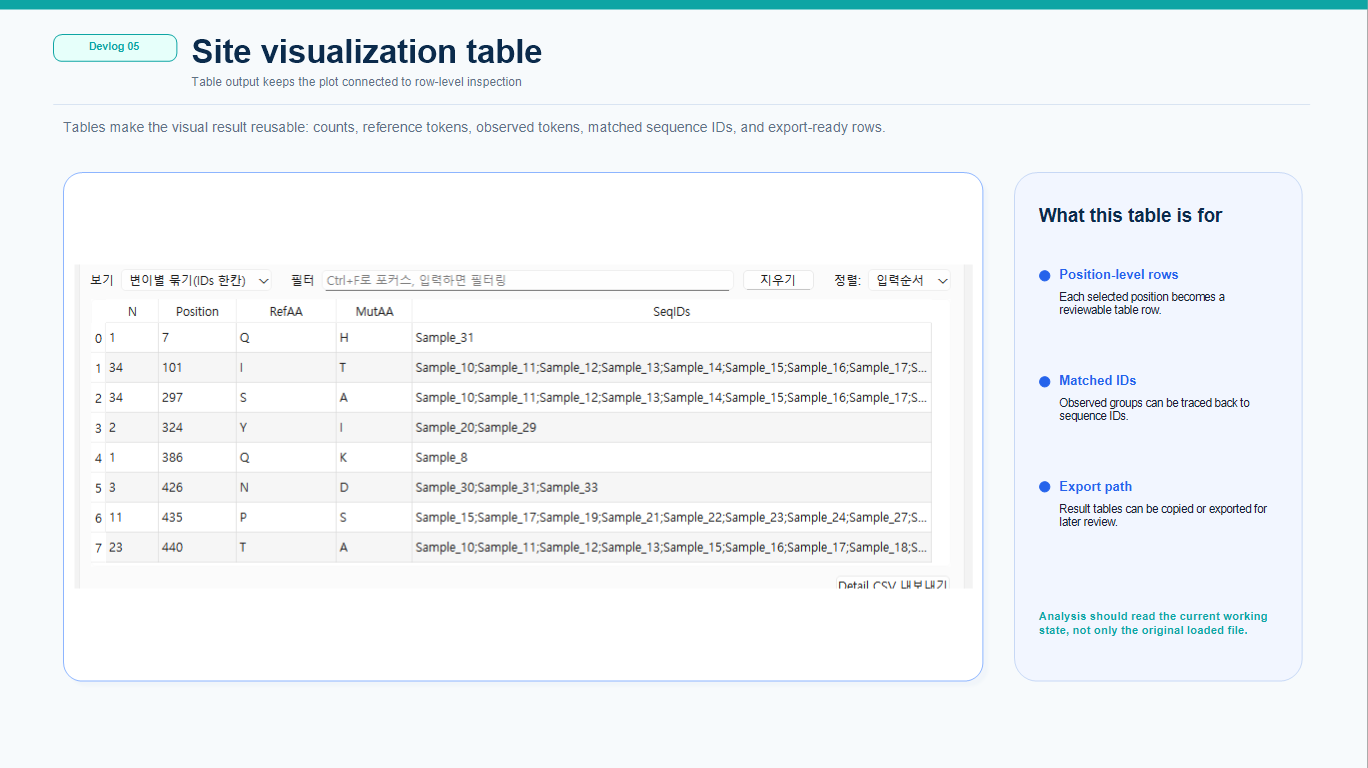The width and height of the screenshot is (1368, 768).
Task: Click MutAA cell H in row 0
Action: 374,338
